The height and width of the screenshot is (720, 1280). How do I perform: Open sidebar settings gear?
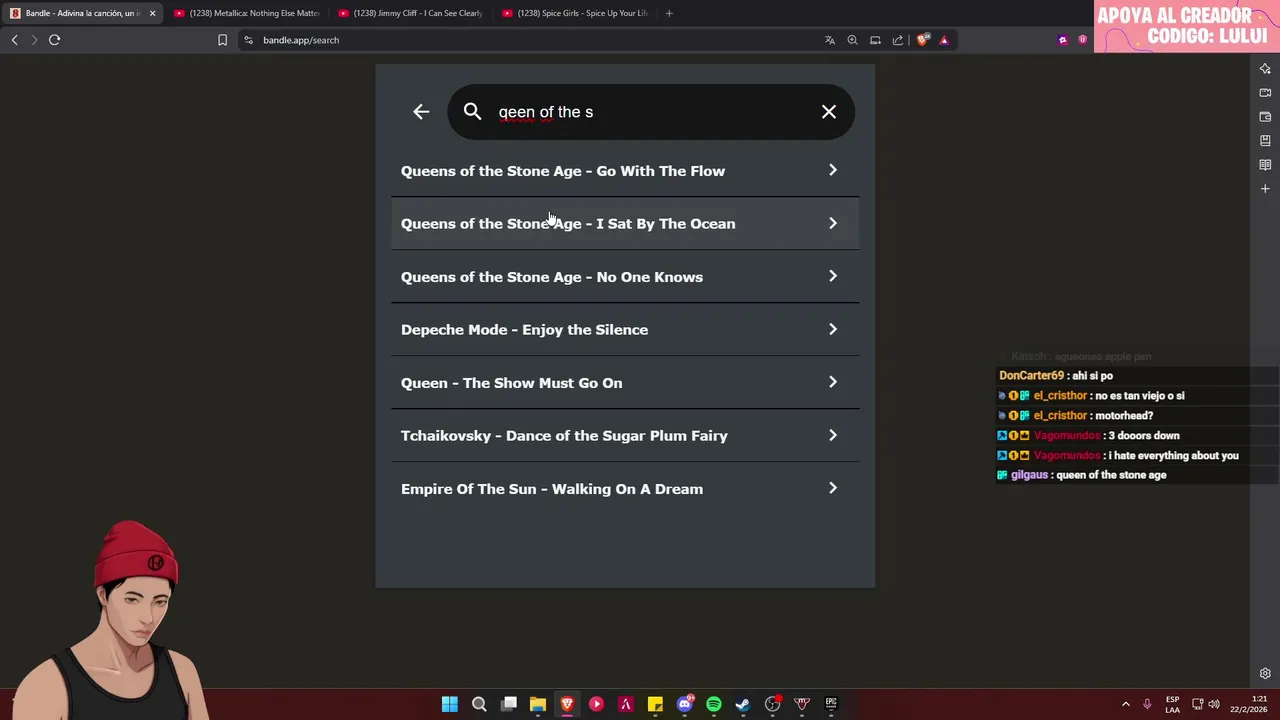pyautogui.click(x=1265, y=673)
